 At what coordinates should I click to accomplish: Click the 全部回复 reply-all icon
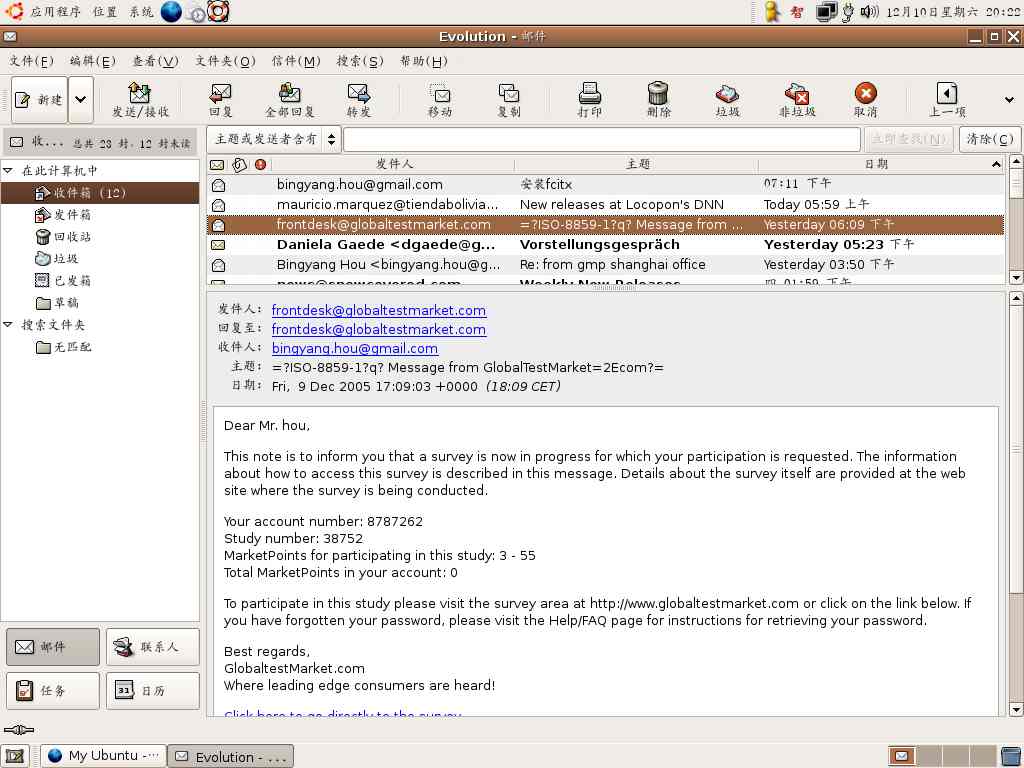pyautogui.click(x=290, y=100)
